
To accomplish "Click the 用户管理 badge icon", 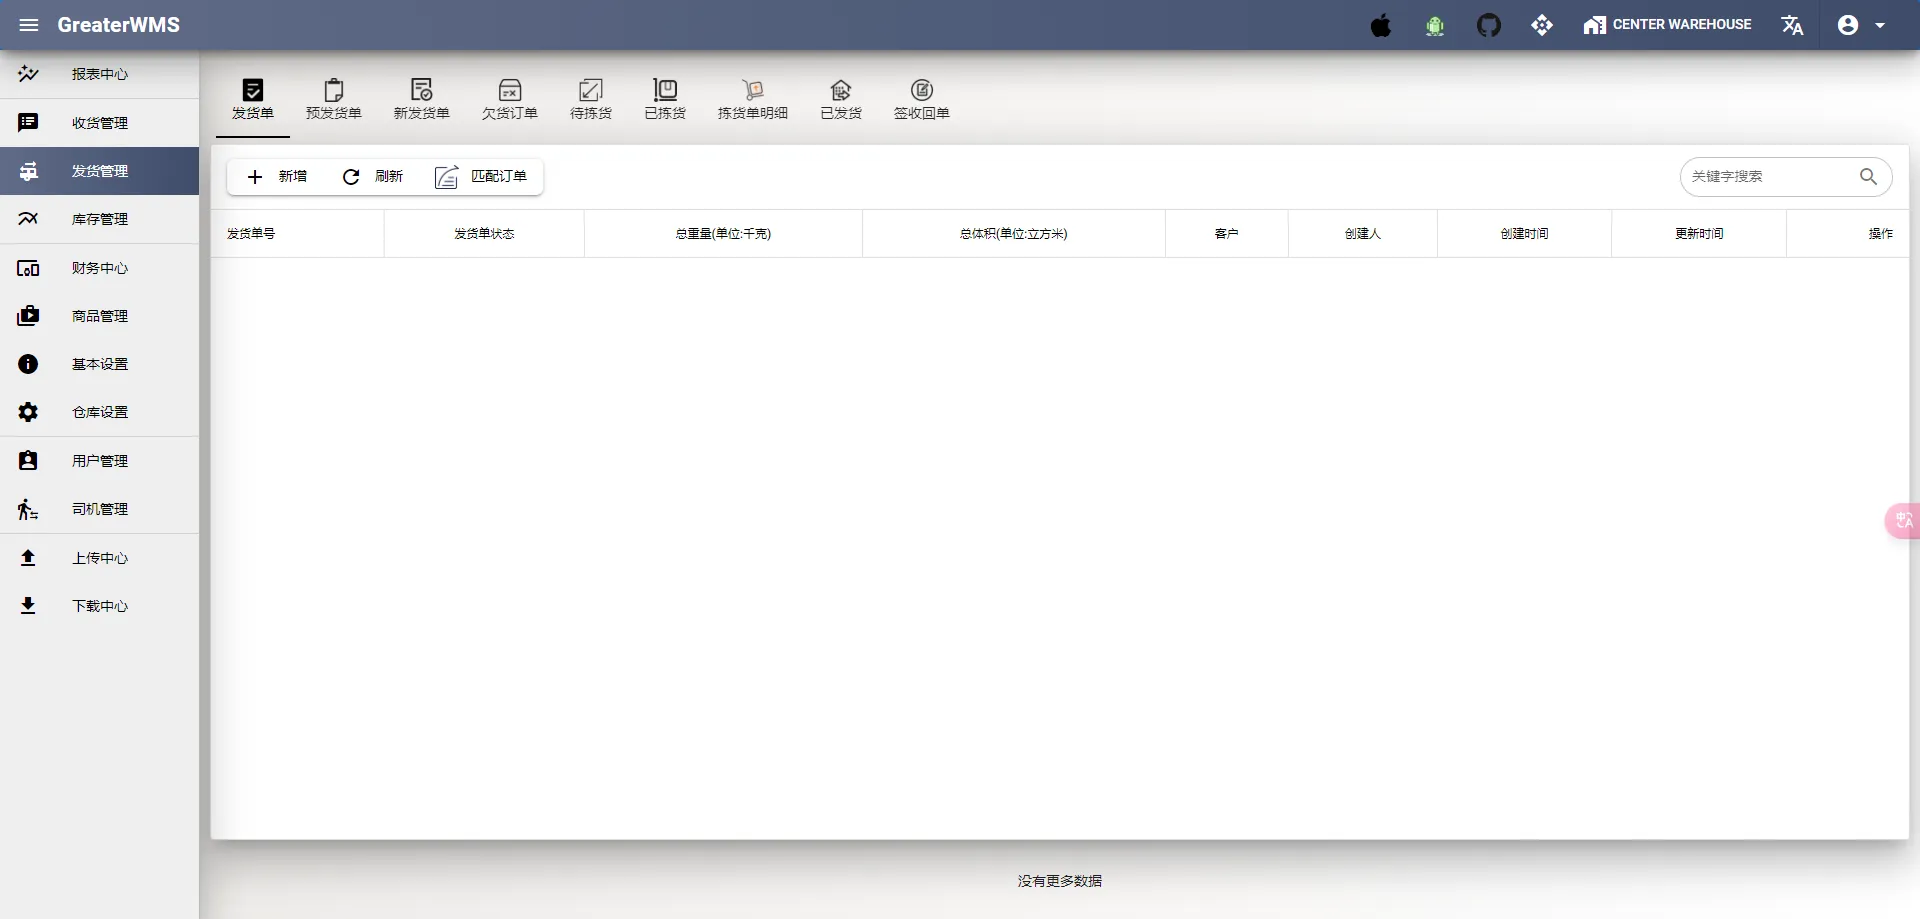I will [x=28, y=461].
